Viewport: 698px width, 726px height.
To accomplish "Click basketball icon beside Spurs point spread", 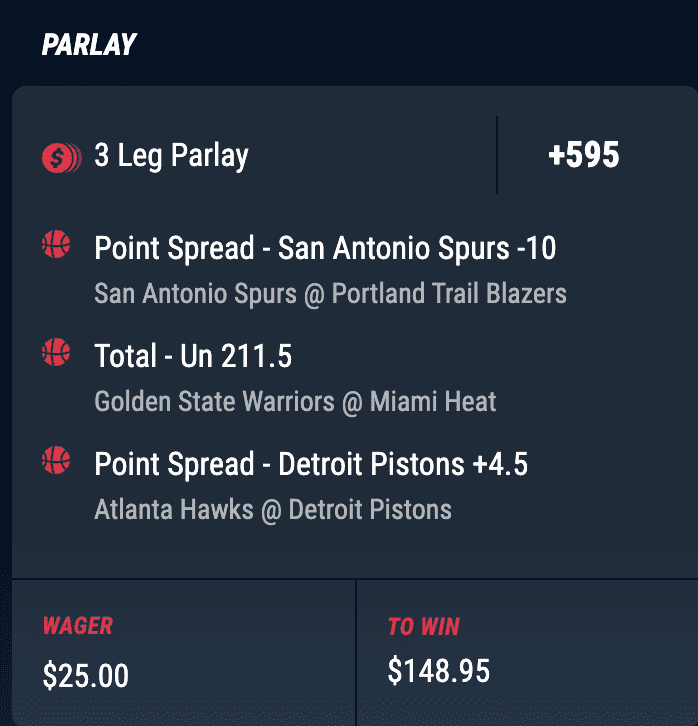I will pyautogui.click(x=56, y=244).
